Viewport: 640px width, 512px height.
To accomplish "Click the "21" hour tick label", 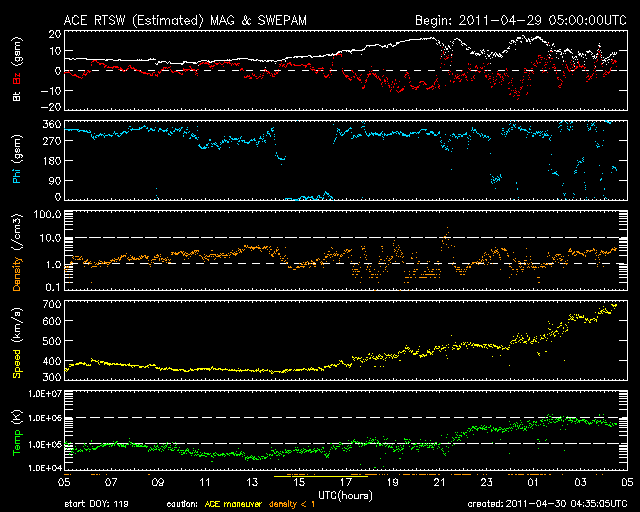I will [x=440, y=482].
